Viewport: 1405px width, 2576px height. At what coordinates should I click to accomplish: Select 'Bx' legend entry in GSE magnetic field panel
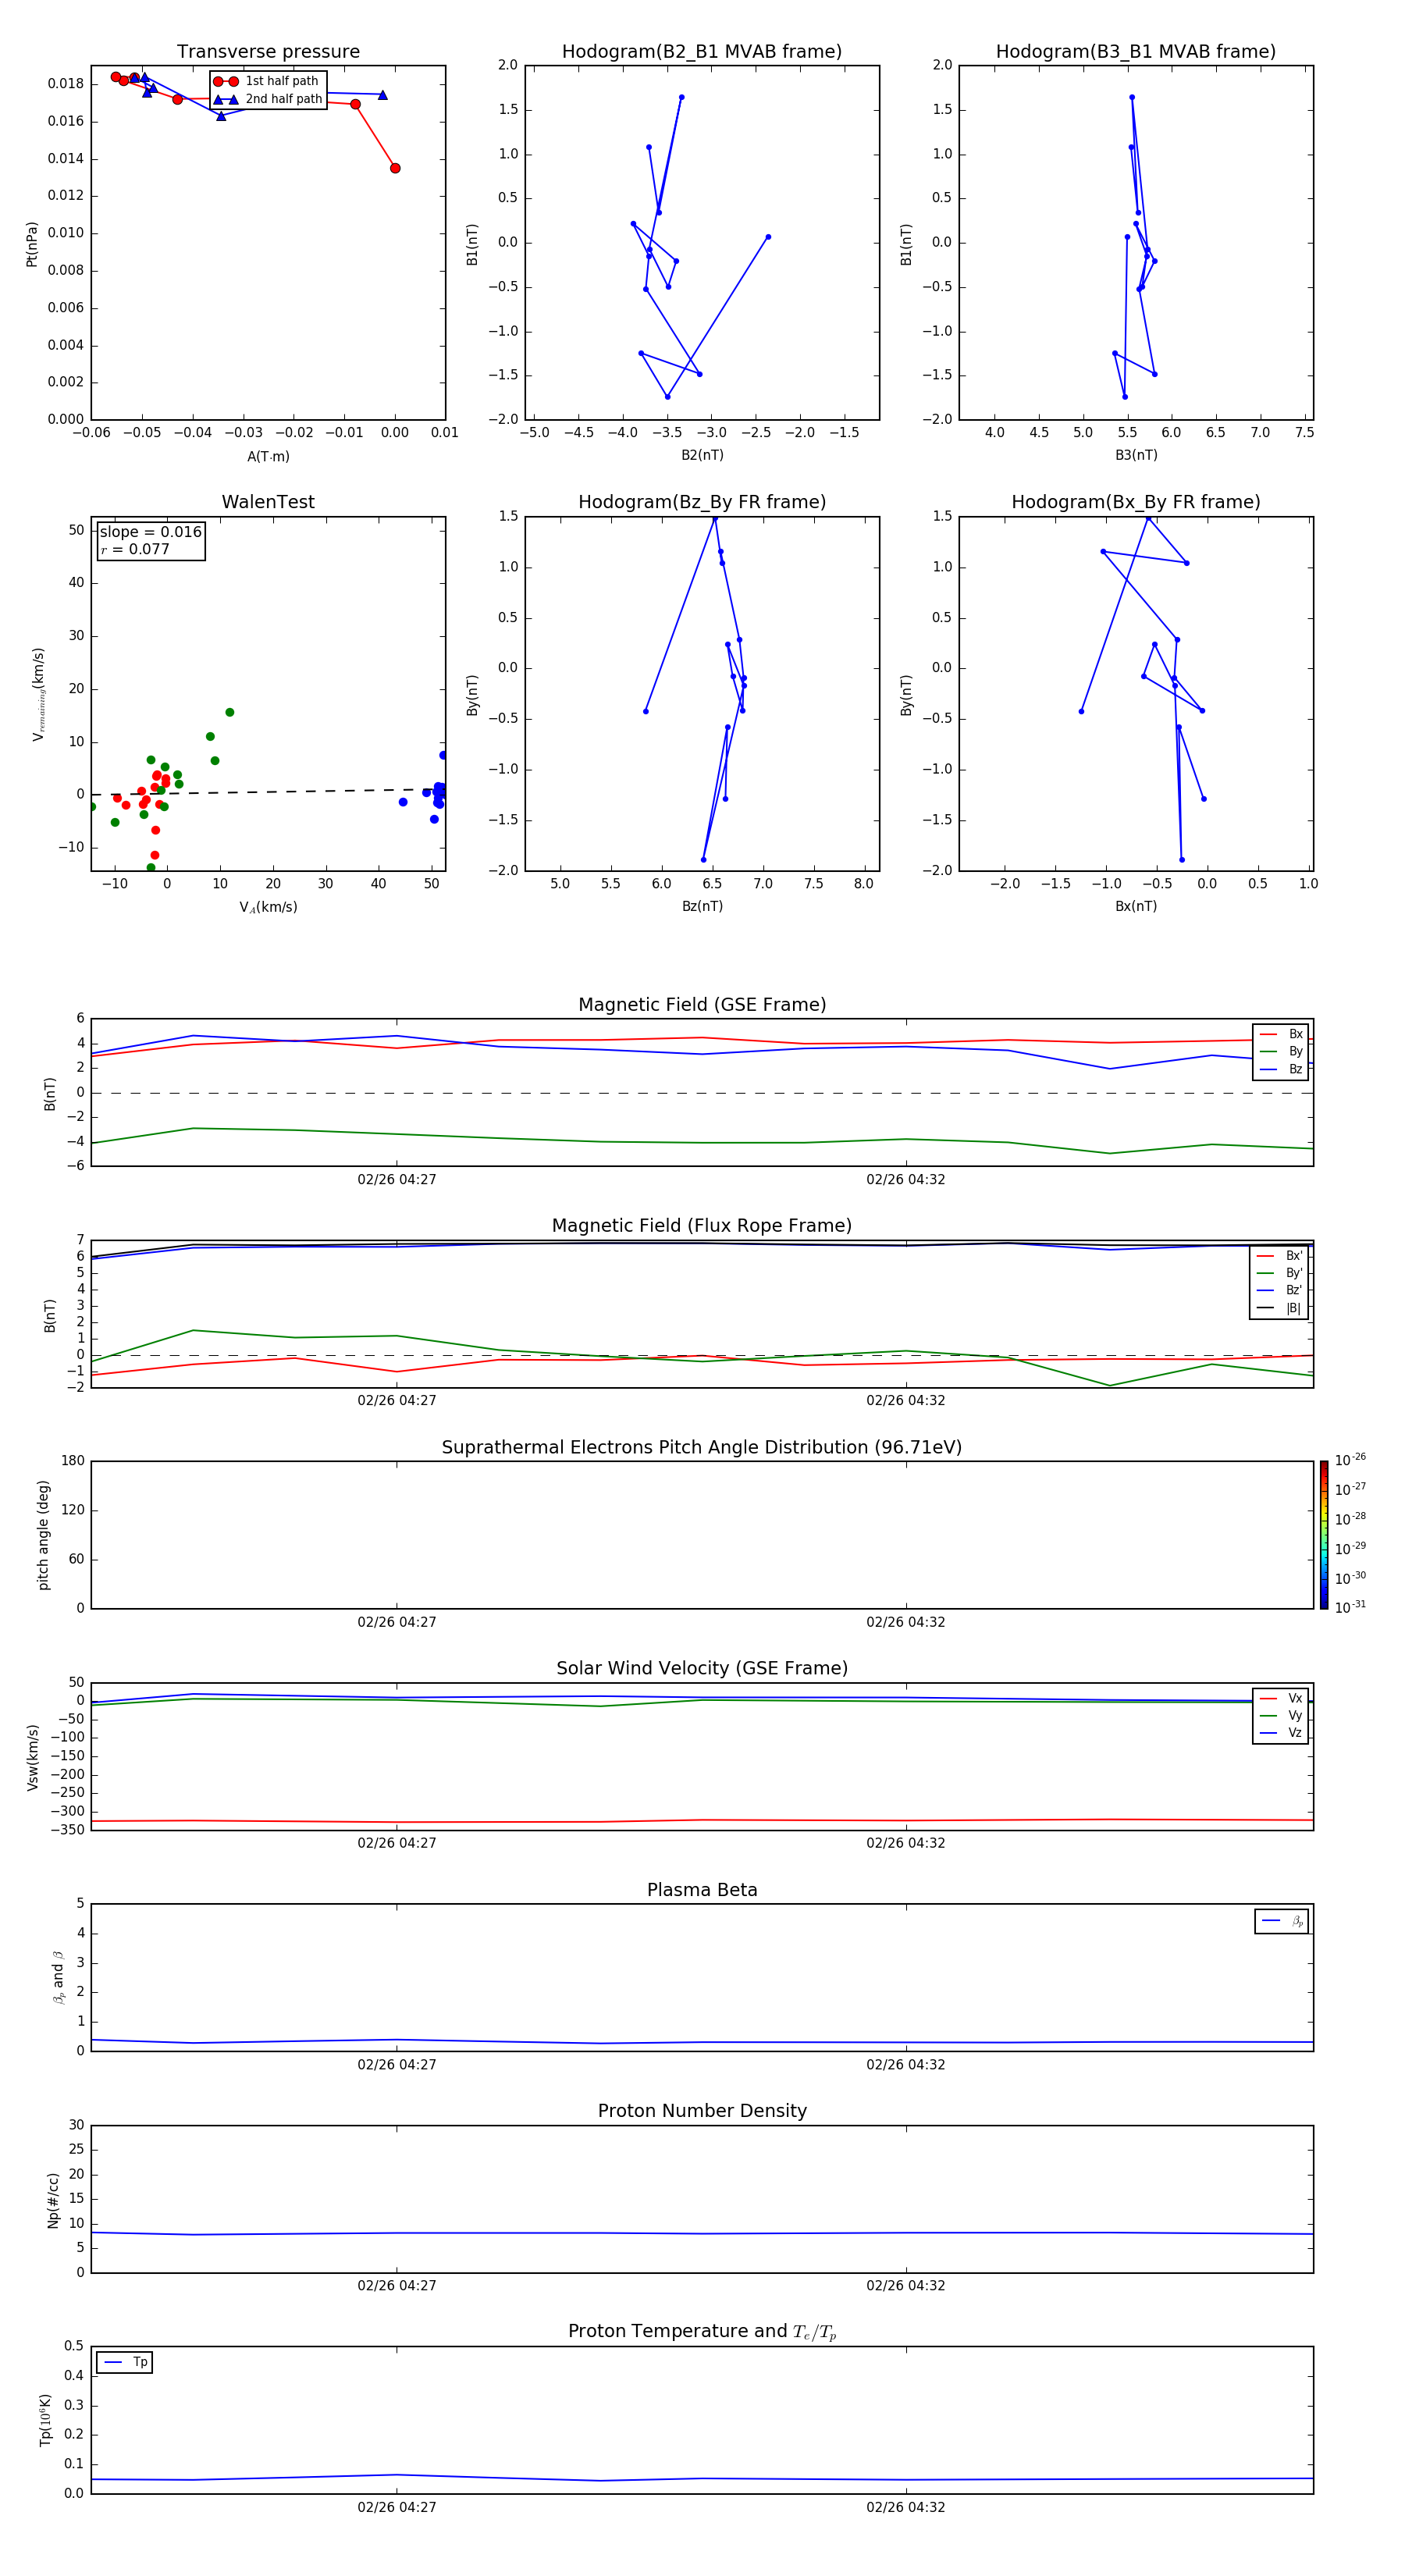[1281, 1034]
